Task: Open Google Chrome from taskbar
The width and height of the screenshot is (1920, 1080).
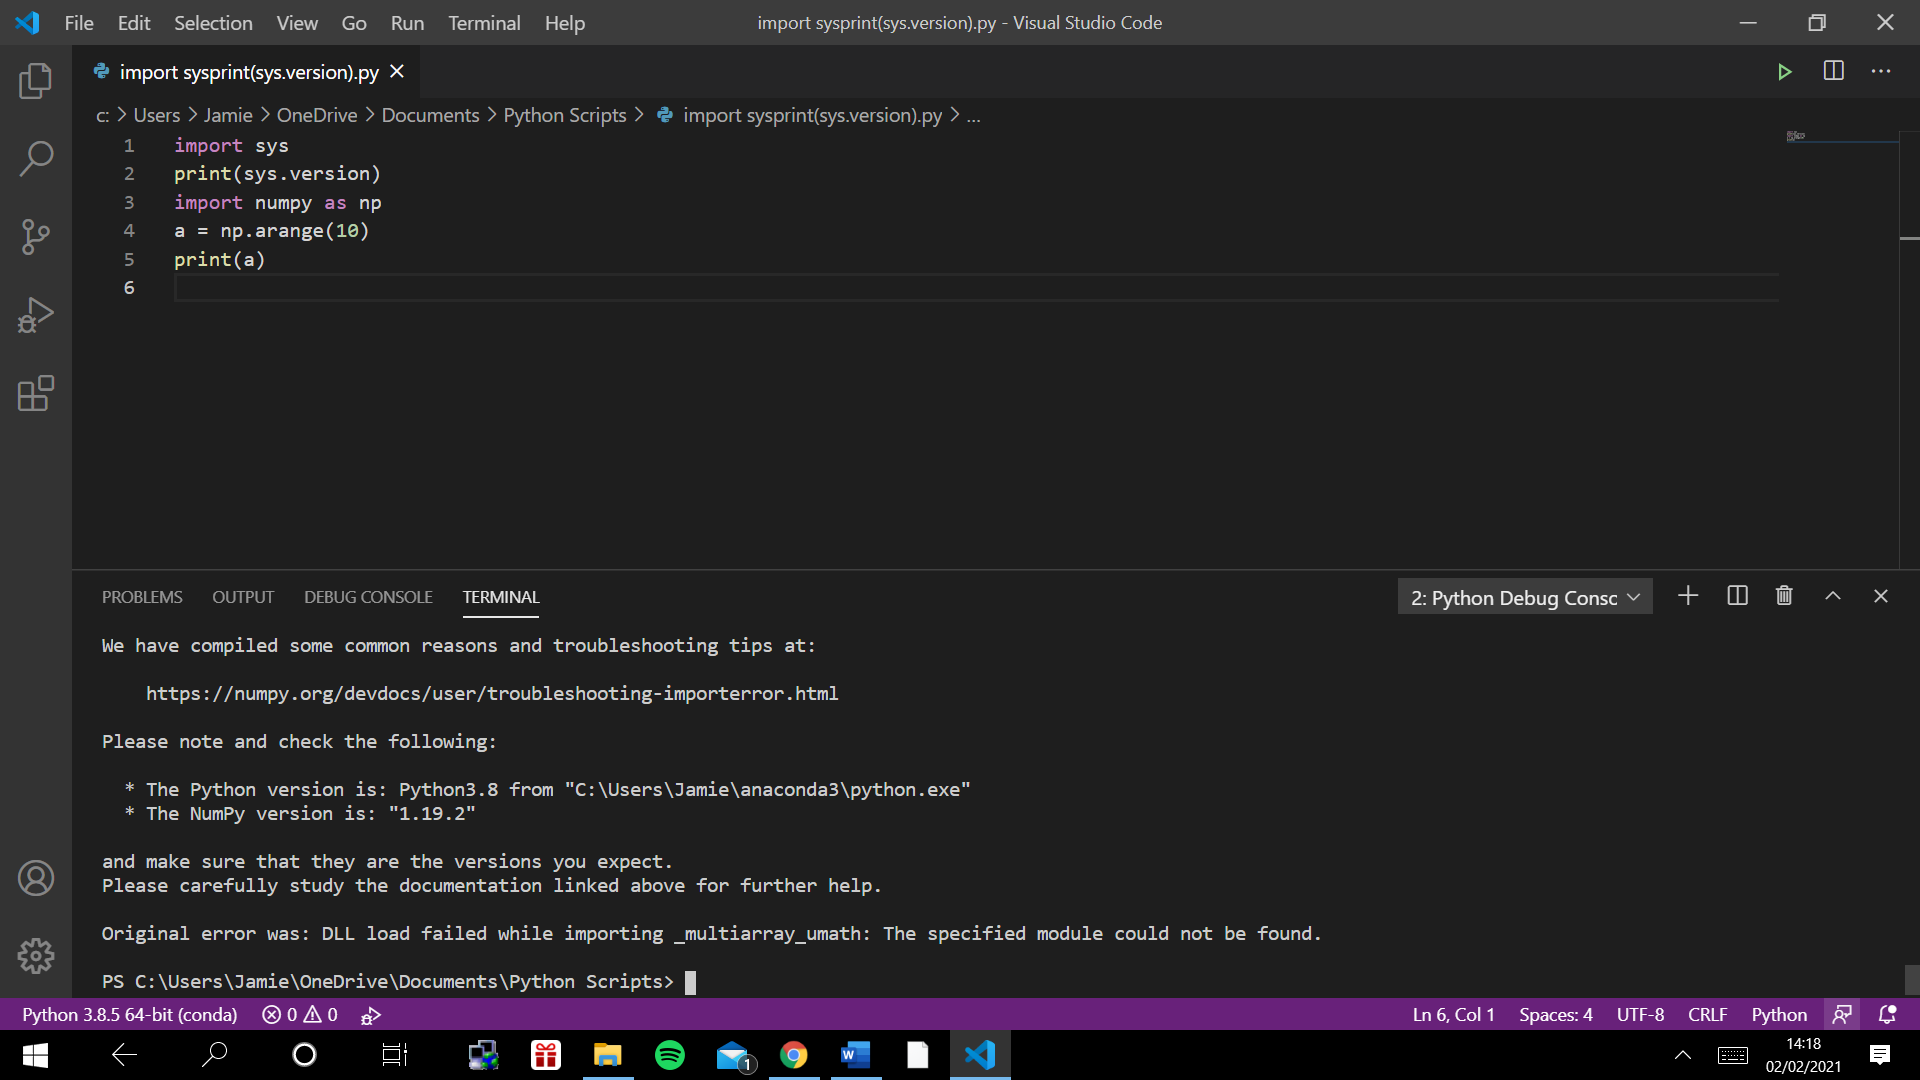Action: (794, 1055)
